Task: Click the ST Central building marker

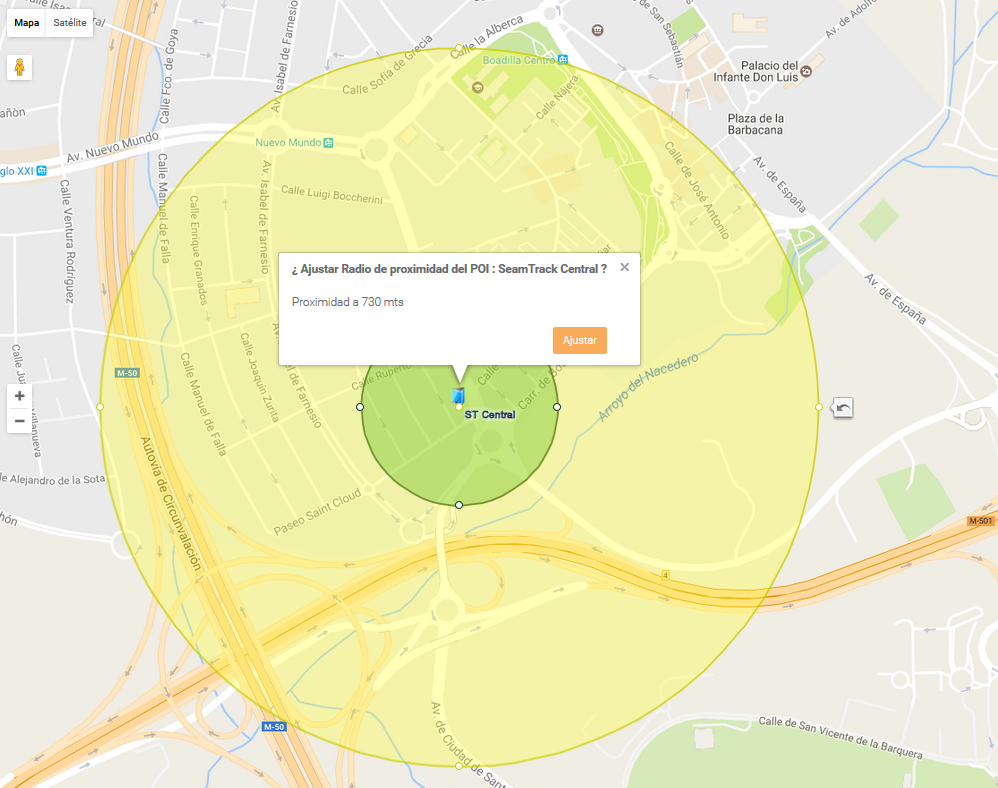Action: click(458, 395)
